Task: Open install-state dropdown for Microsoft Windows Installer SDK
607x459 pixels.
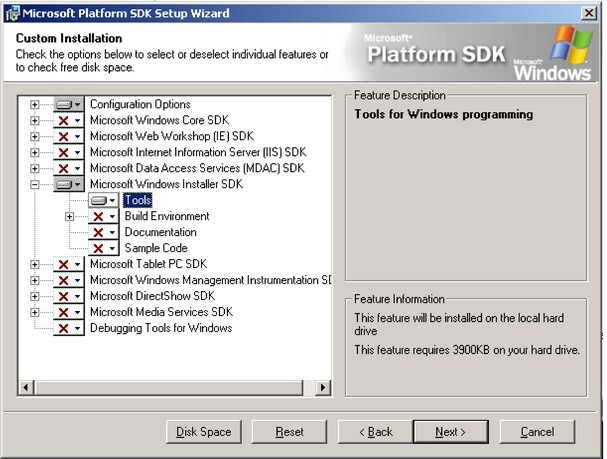Action: pos(69,184)
